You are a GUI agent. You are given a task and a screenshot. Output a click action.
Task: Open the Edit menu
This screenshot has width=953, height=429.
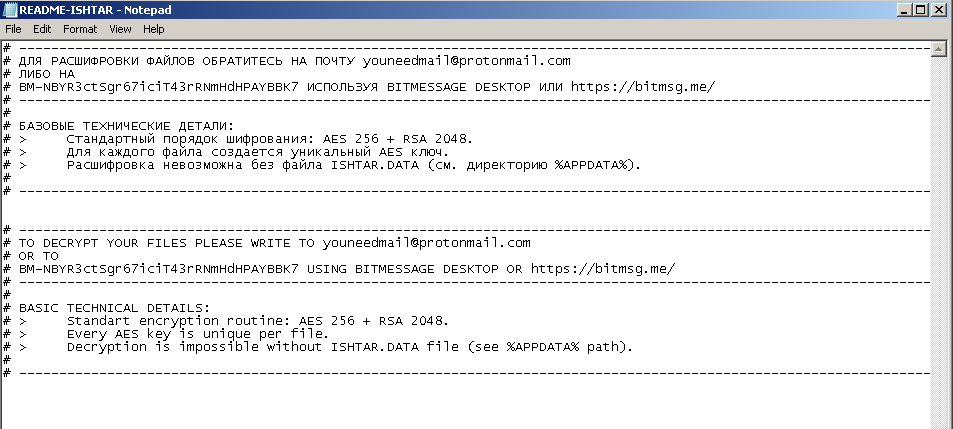[41, 29]
